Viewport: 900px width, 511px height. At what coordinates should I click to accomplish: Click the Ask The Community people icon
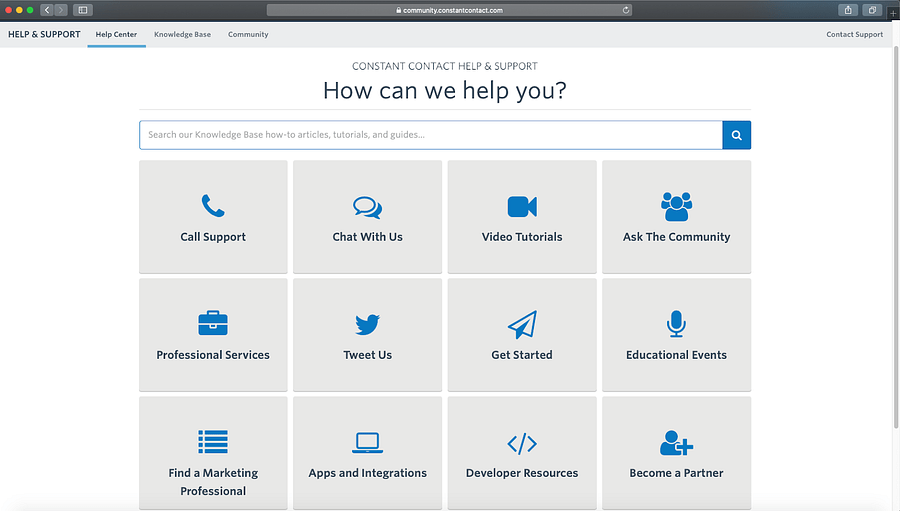[676, 206]
